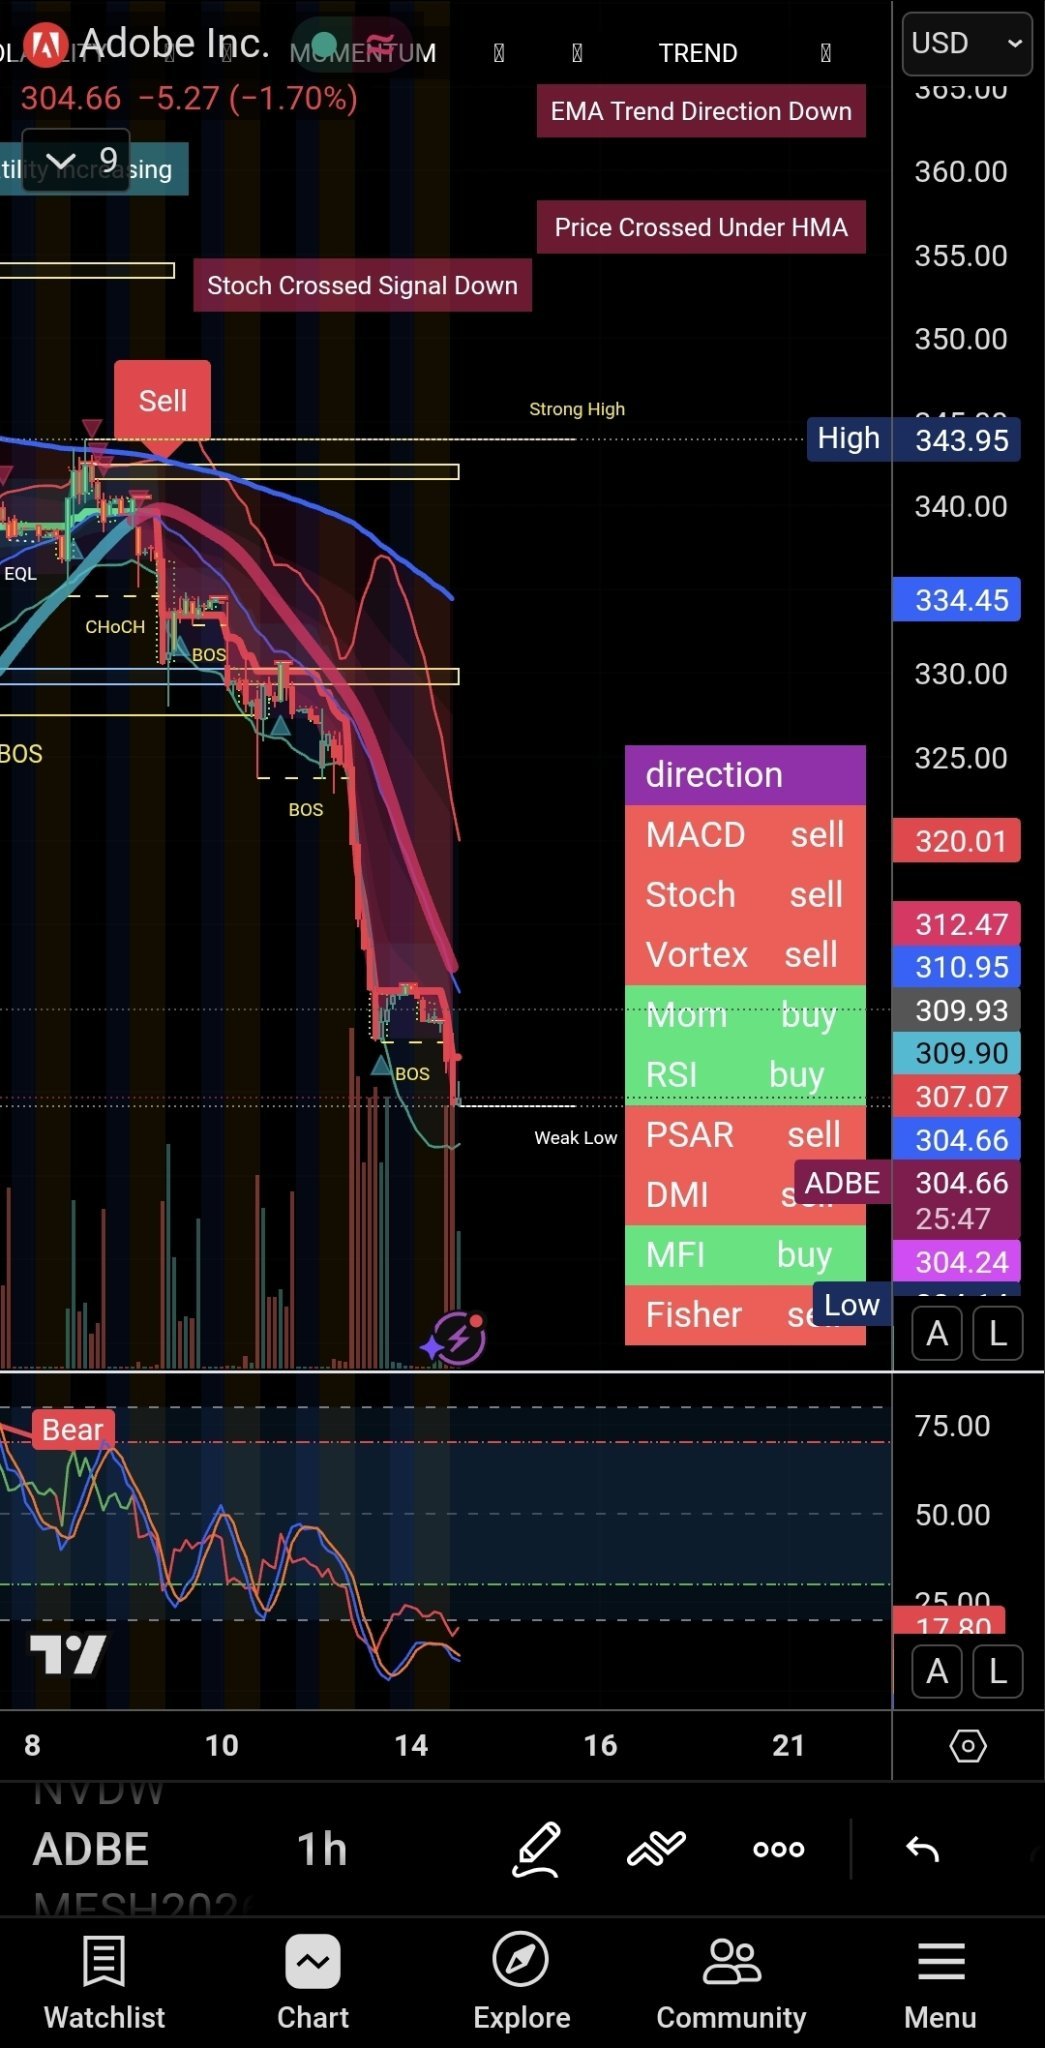
Task: Tap the Bear label in oscillator pane
Action: point(72,1430)
